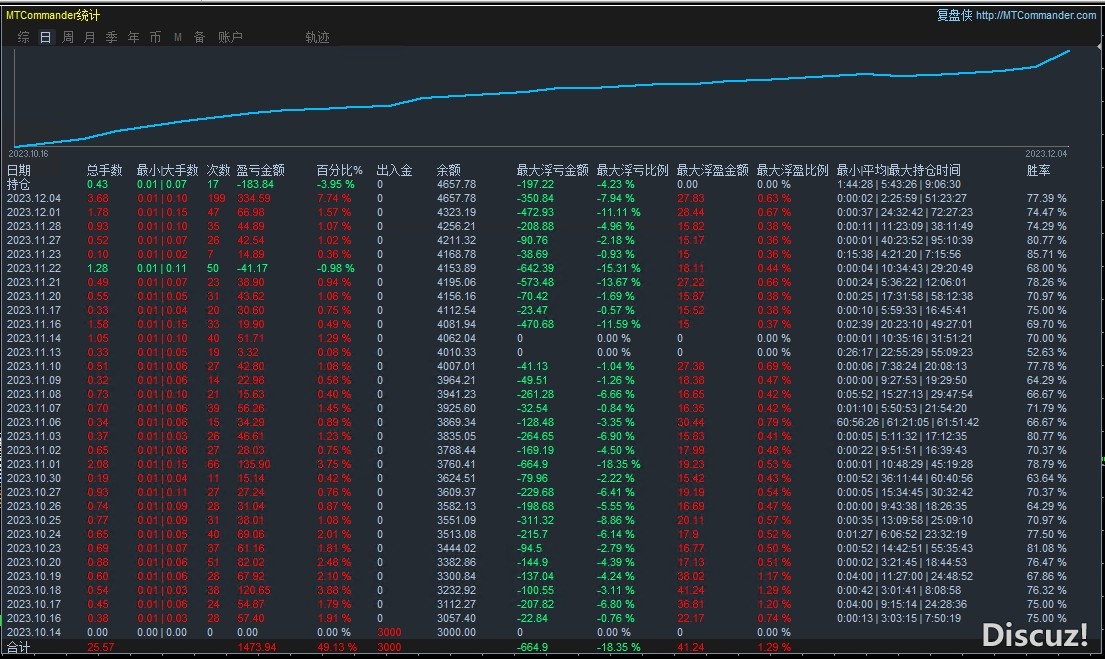This screenshot has height=659, width=1105.
Task: Click the 2023.10.16 chart start date label
Action: [x=28, y=154]
